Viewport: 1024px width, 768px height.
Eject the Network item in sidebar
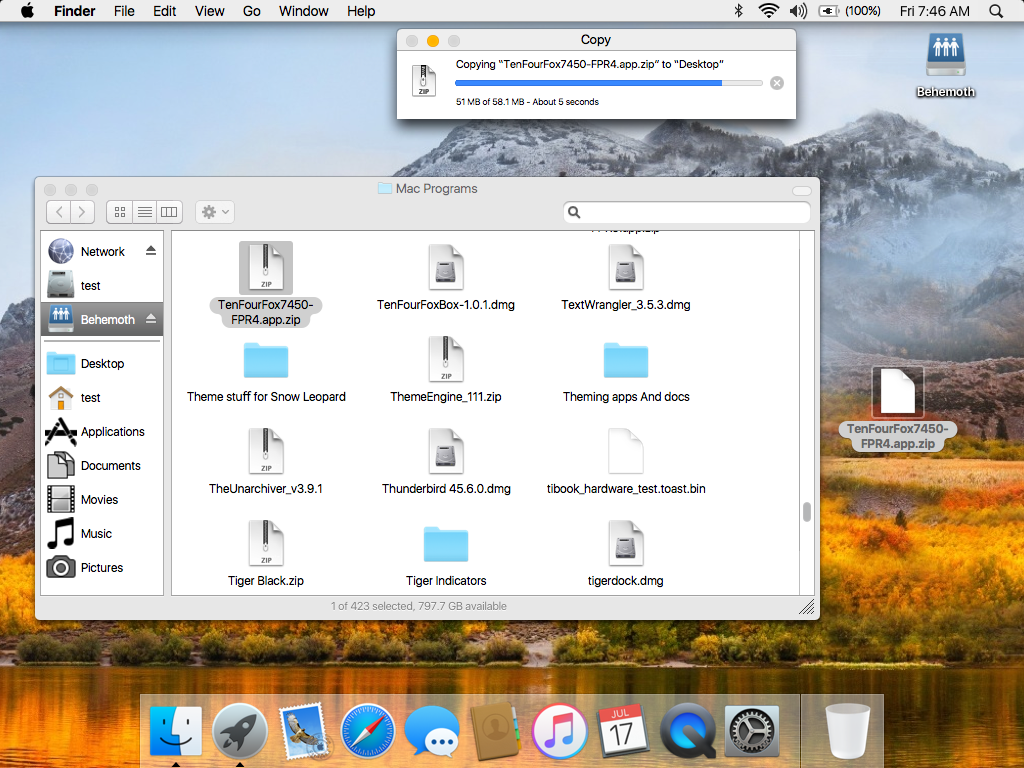coord(151,251)
